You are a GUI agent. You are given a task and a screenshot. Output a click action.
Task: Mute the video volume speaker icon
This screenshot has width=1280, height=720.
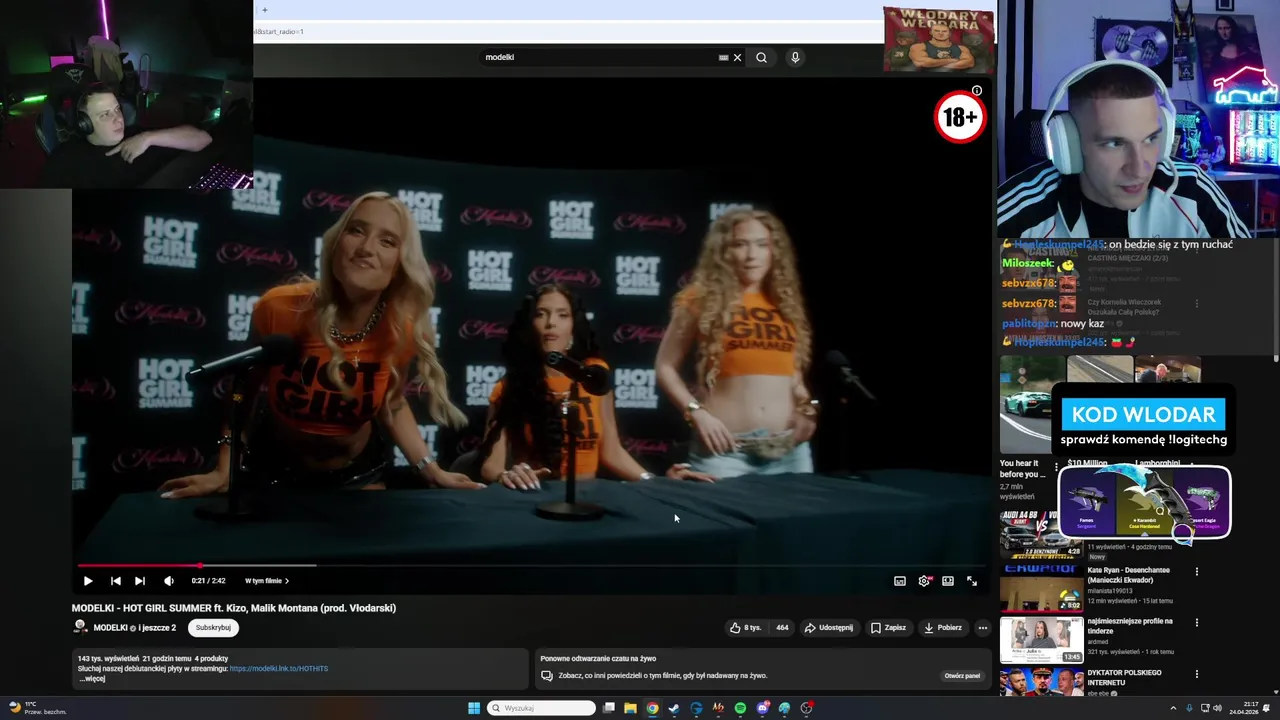point(169,581)
